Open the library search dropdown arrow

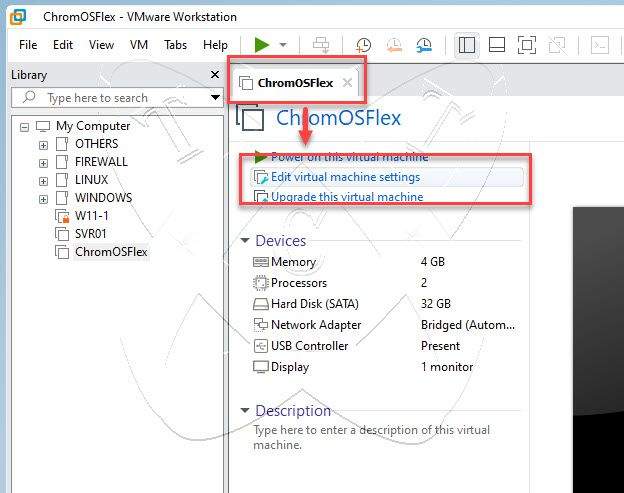[215, 97]
